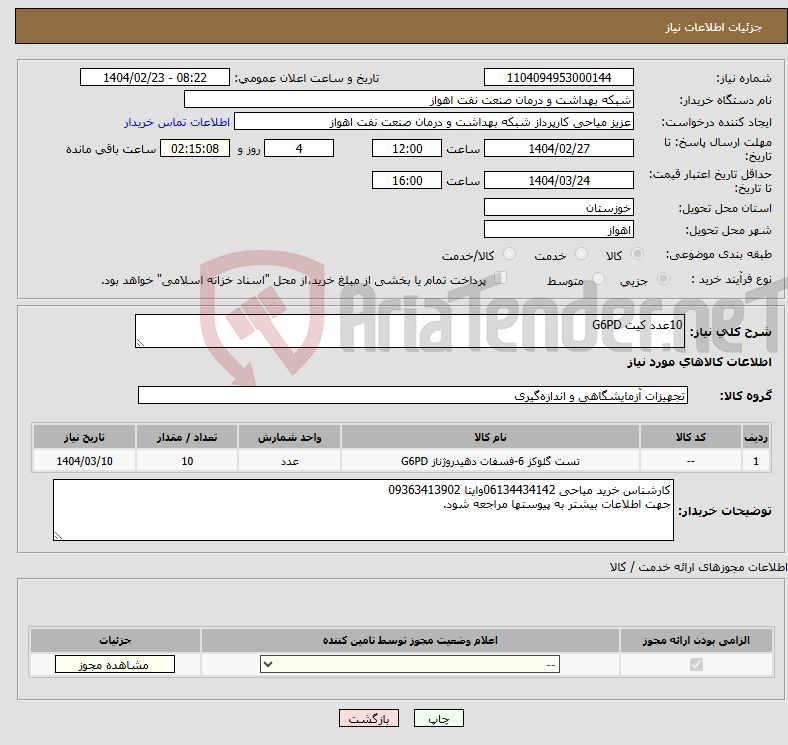Click the remaining days field showing 4
Screen dimensions: 788x745
click(299, 148)
